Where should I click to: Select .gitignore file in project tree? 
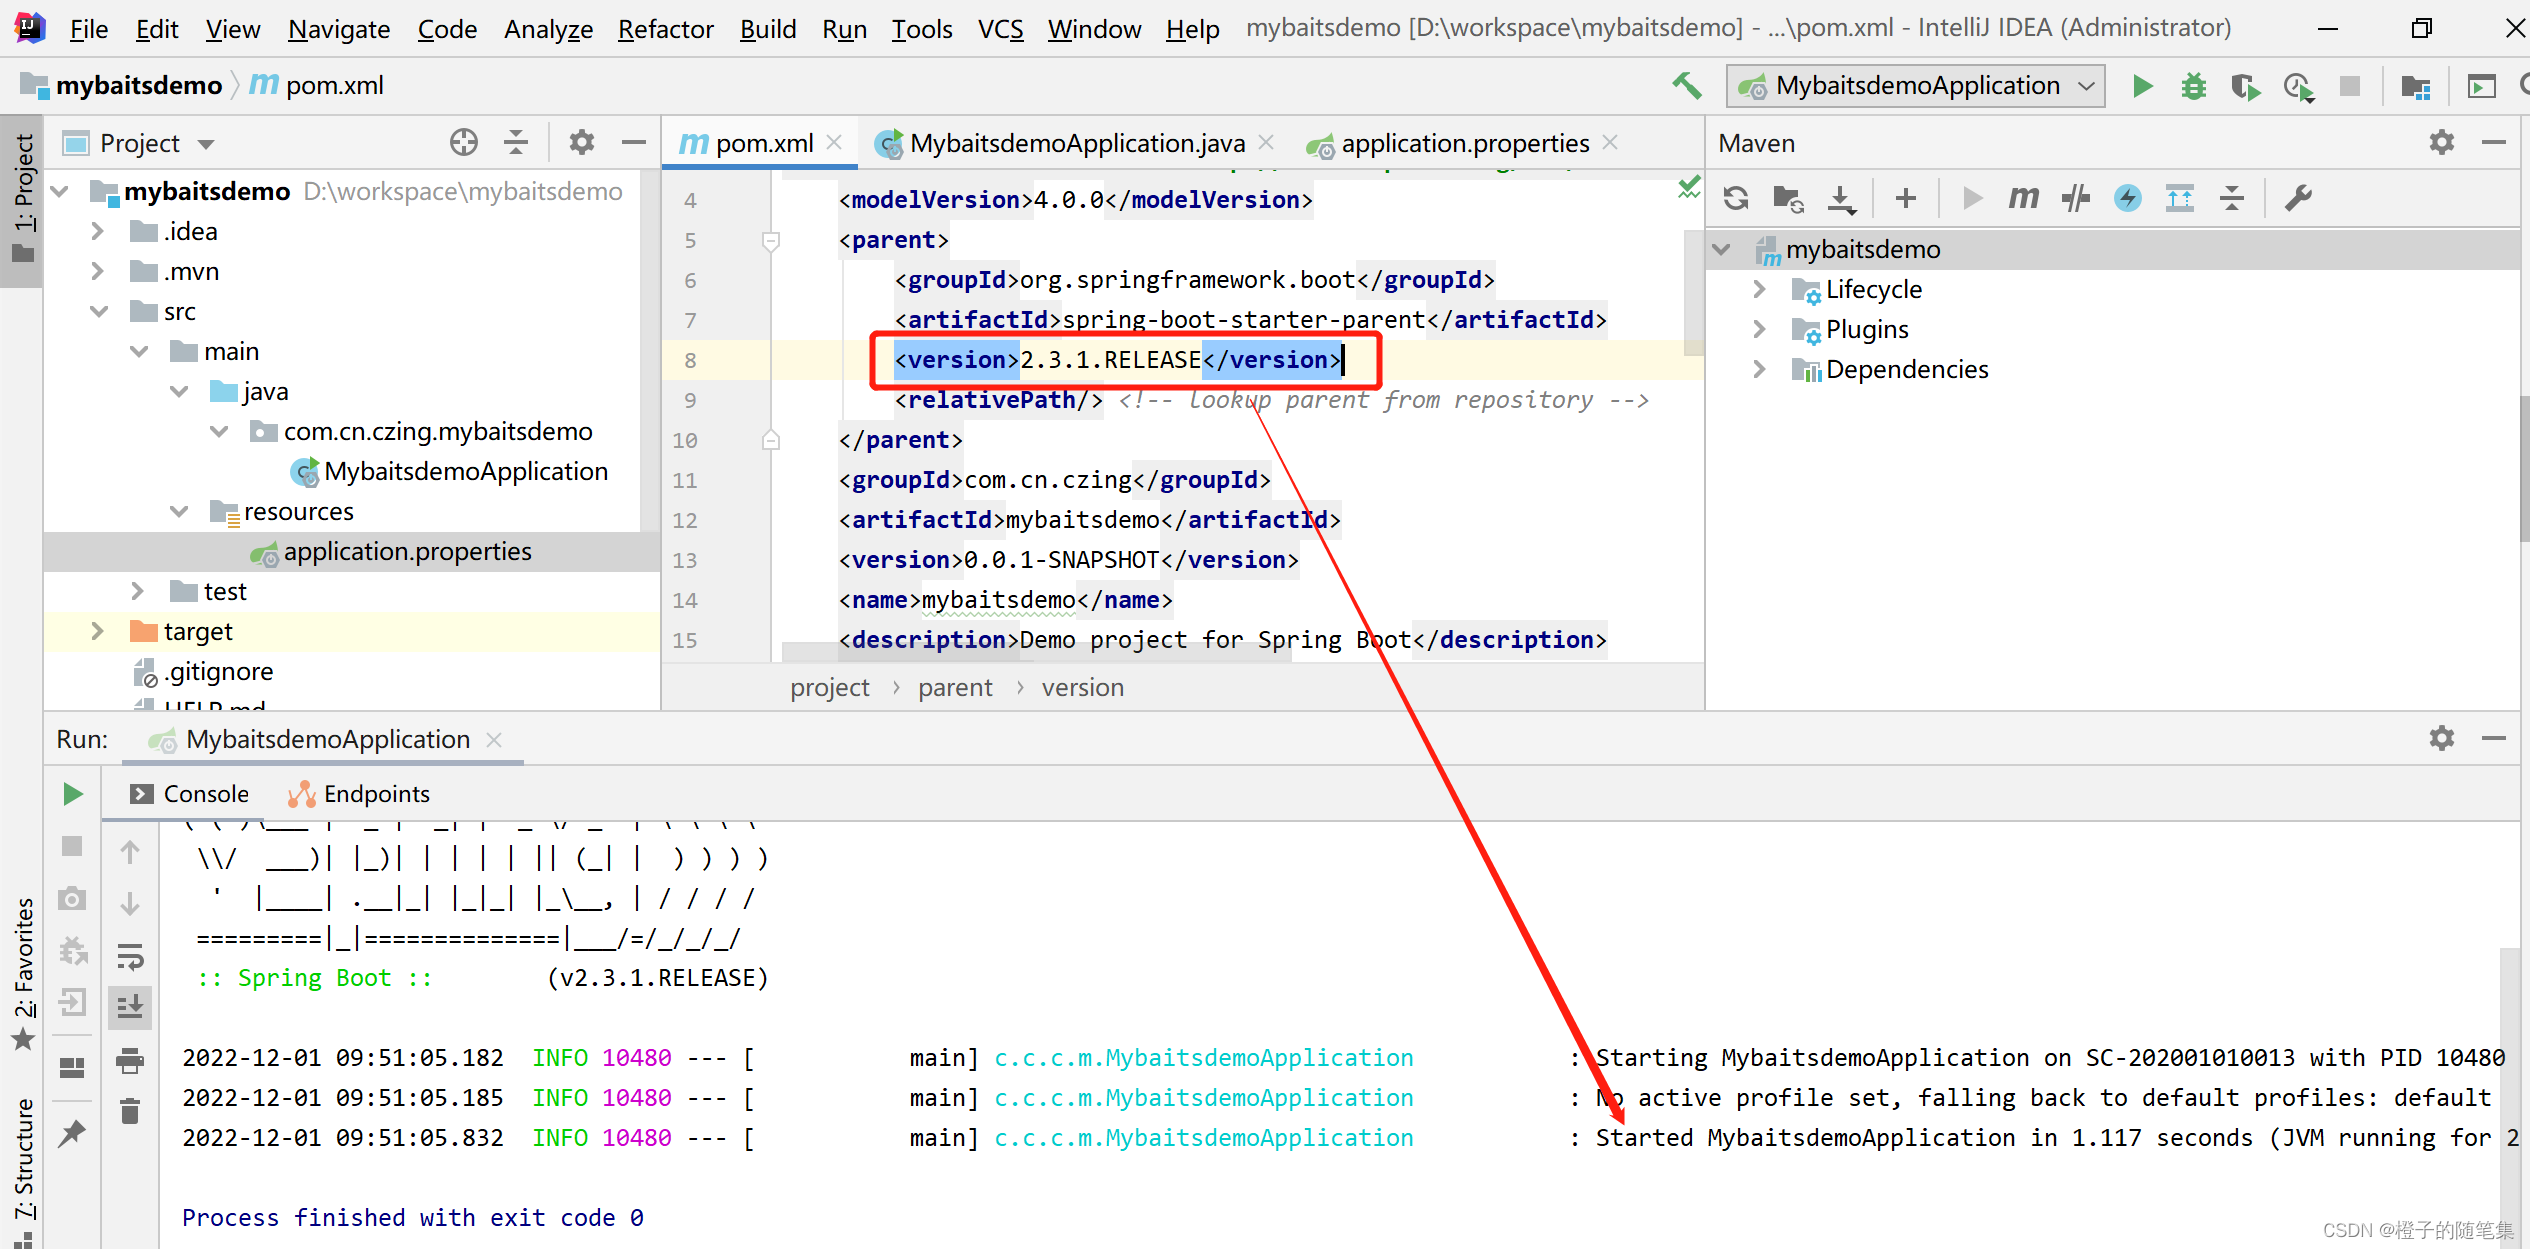(204, 672)
